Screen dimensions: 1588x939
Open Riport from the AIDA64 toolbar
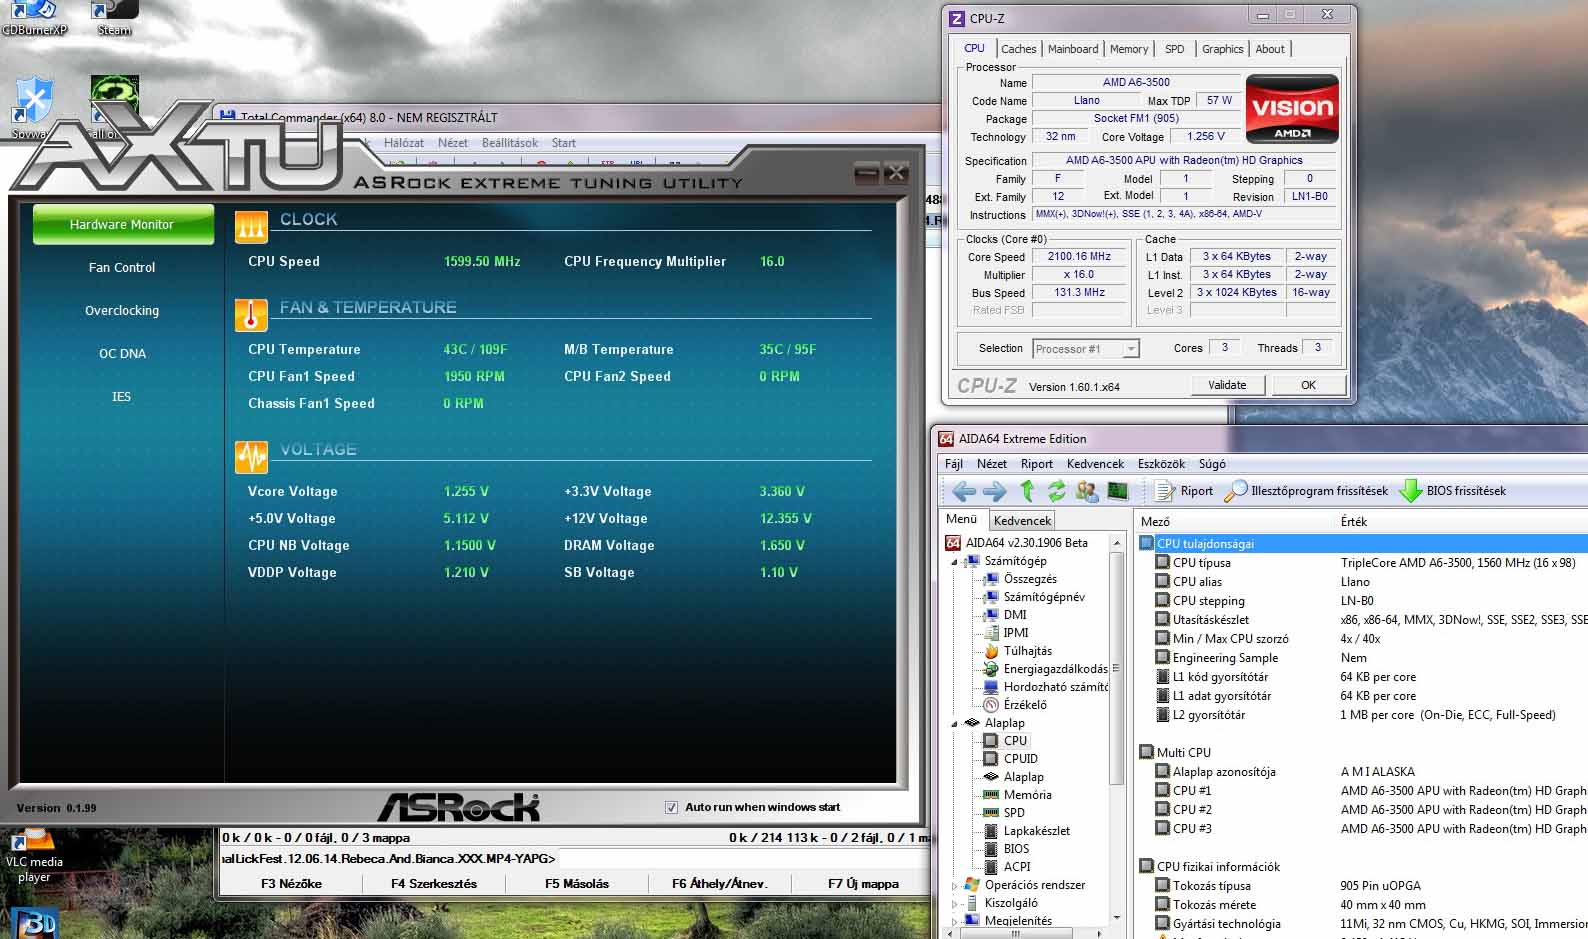1184,491
